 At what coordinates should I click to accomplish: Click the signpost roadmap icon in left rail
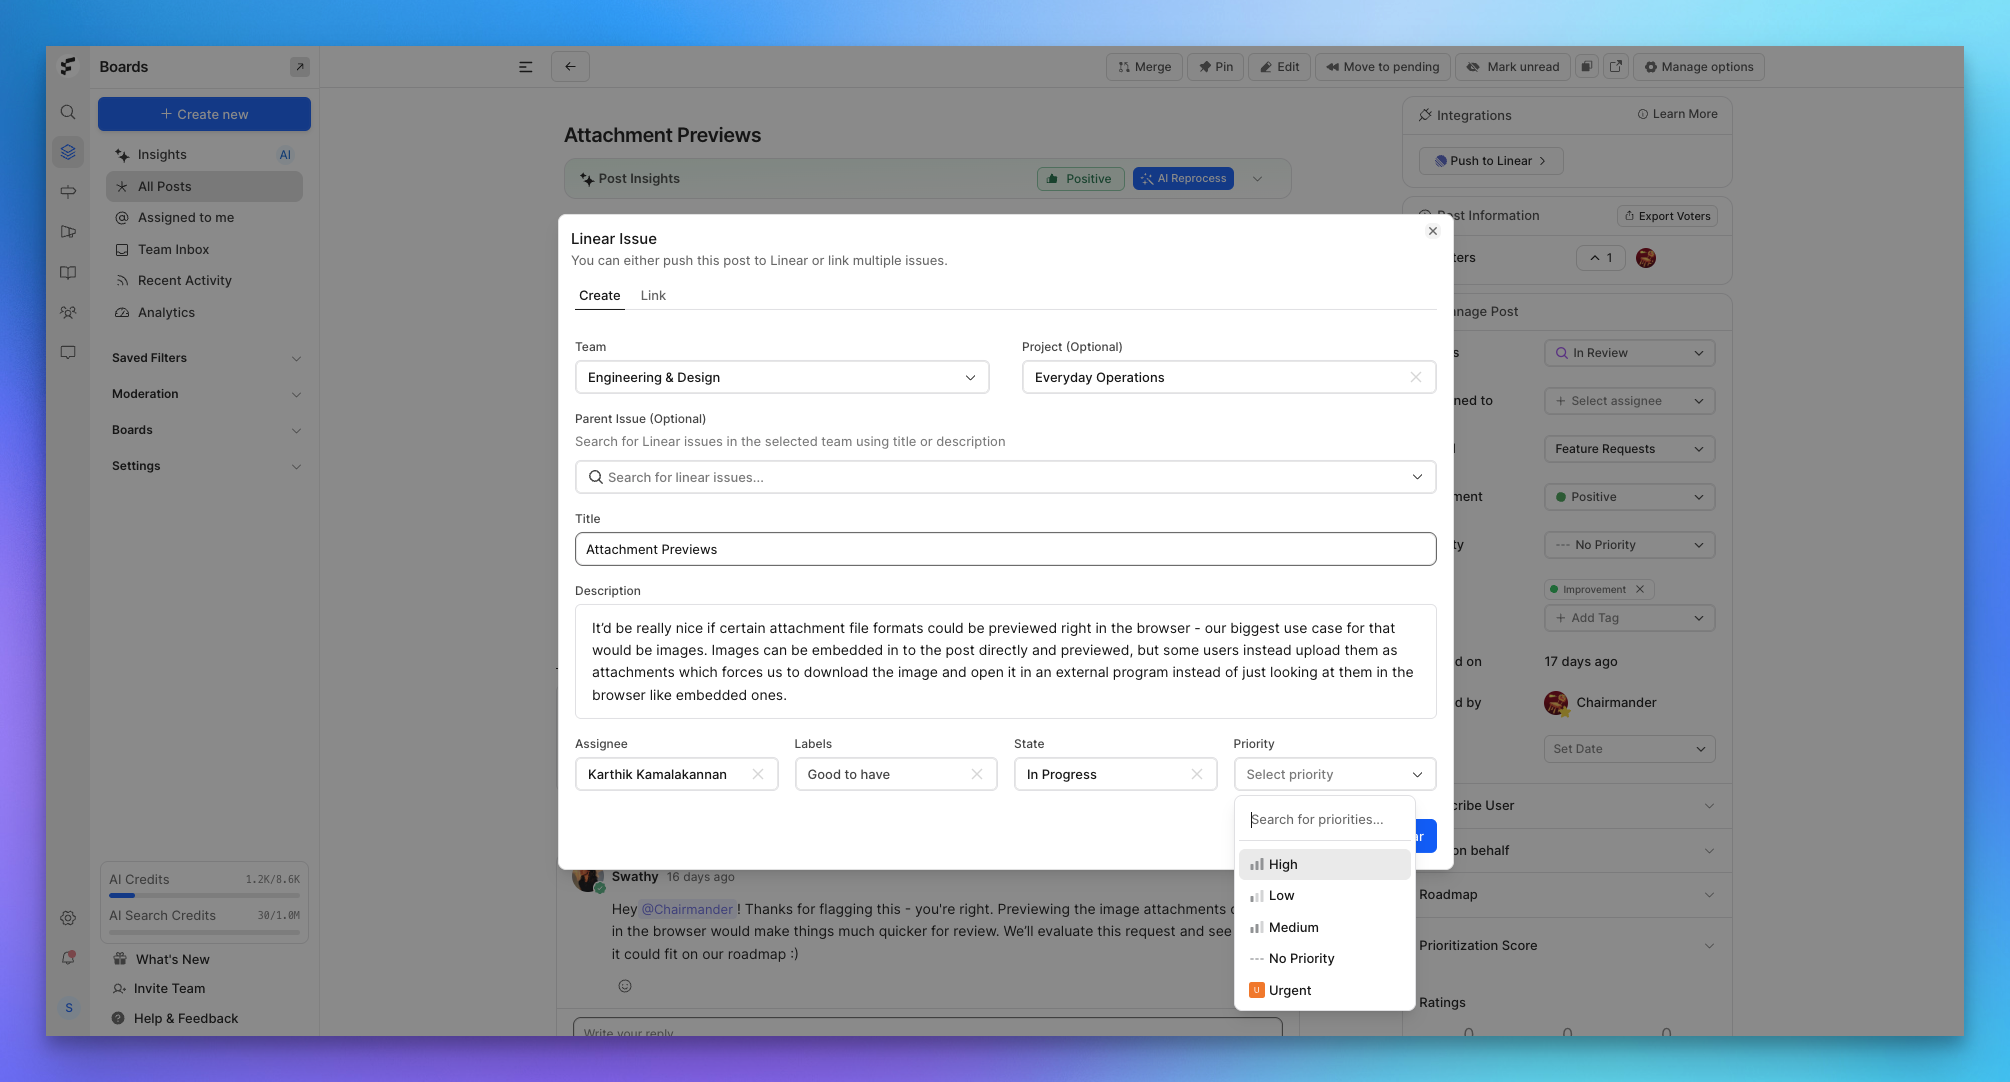(x=68, y=192)
